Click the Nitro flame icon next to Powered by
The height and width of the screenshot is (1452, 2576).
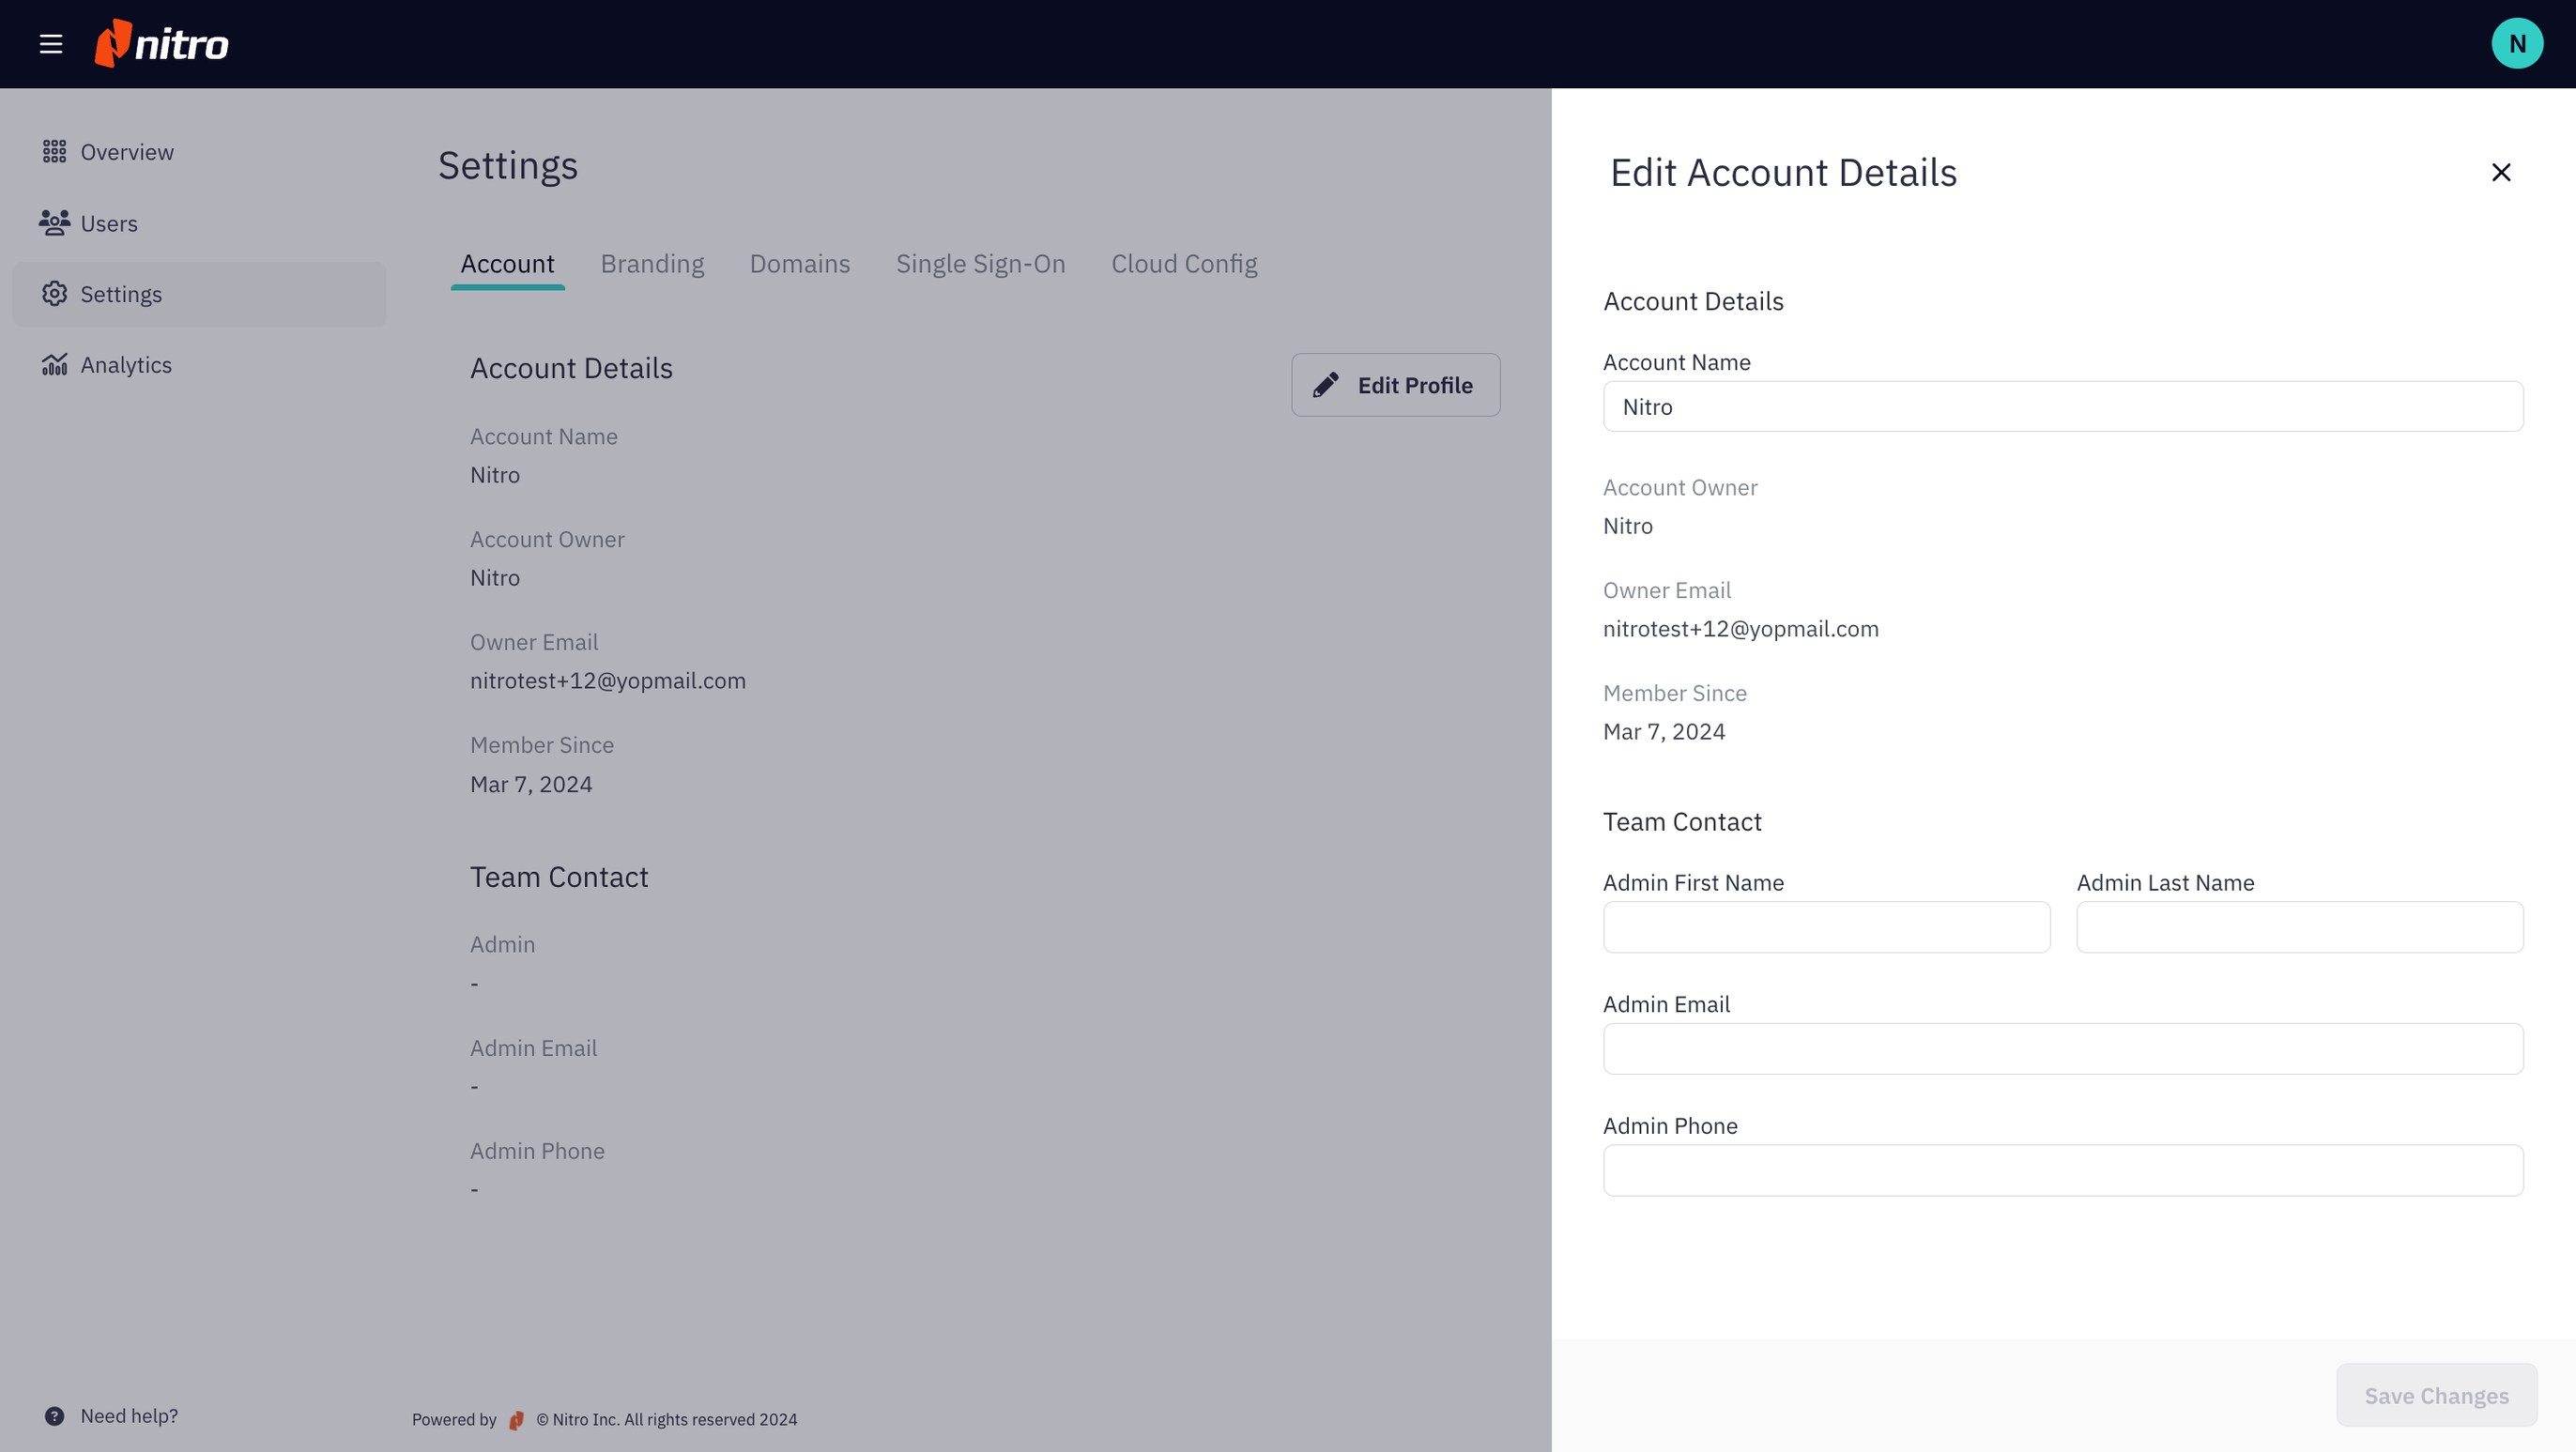[x=517, y=1419]
